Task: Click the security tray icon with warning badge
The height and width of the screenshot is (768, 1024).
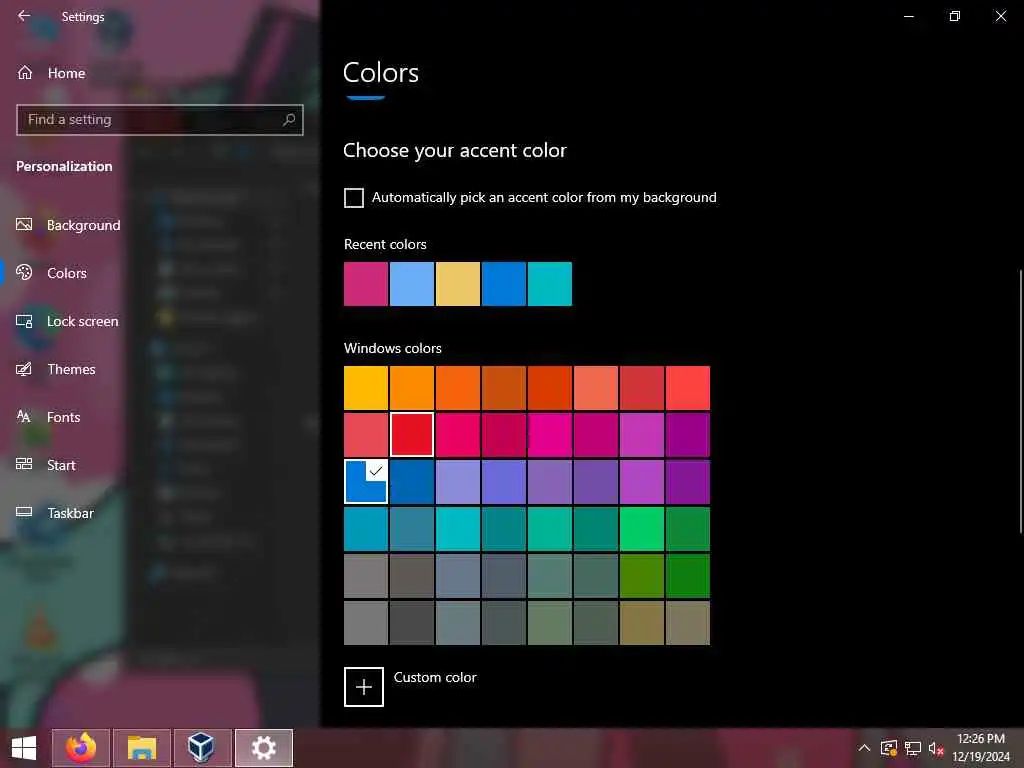Action: click(x=889, y=748)
